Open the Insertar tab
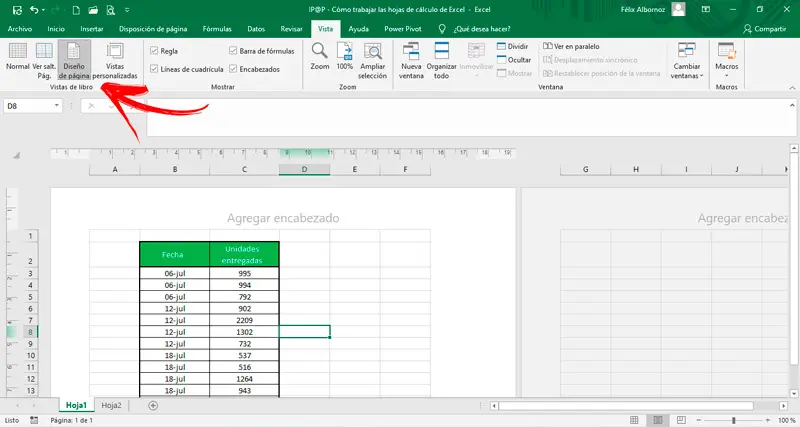 92,29
